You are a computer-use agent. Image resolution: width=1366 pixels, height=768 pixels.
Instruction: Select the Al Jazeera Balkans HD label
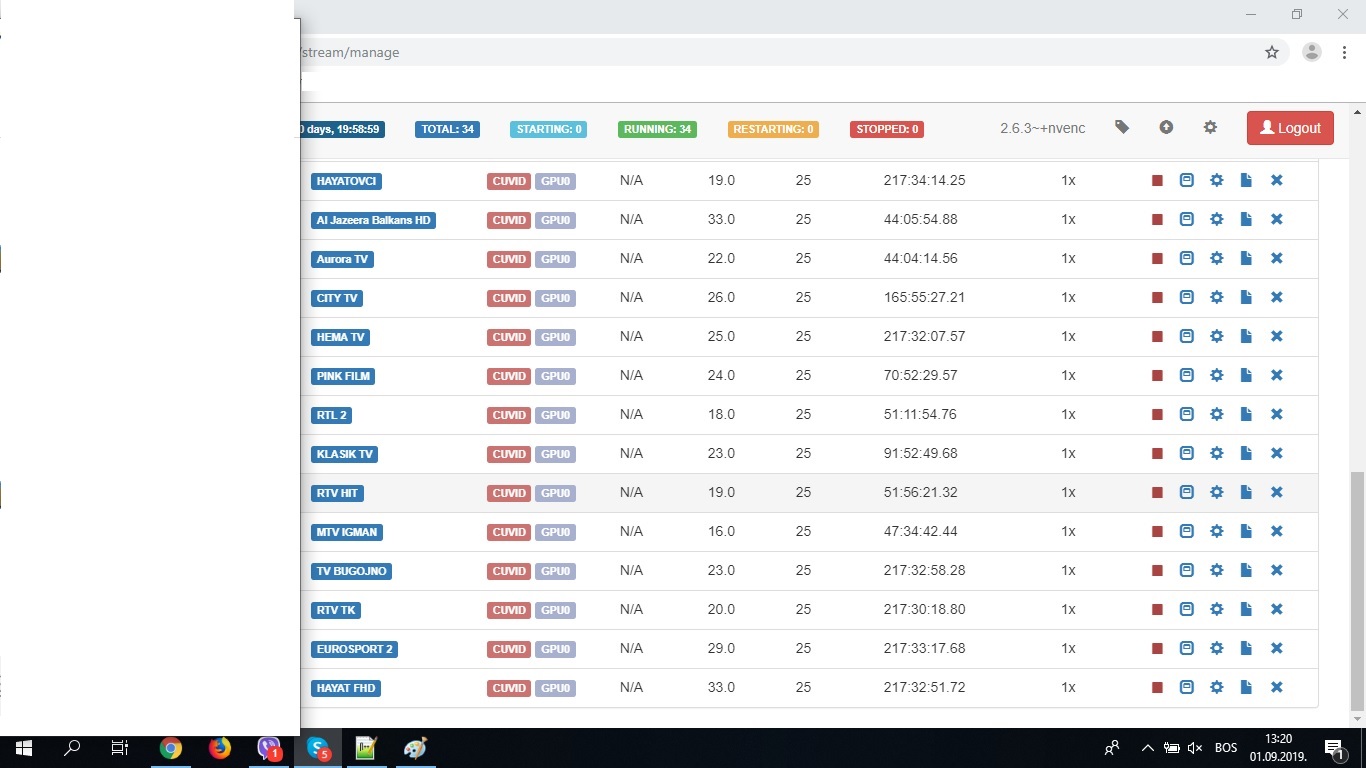pos(373,220)
